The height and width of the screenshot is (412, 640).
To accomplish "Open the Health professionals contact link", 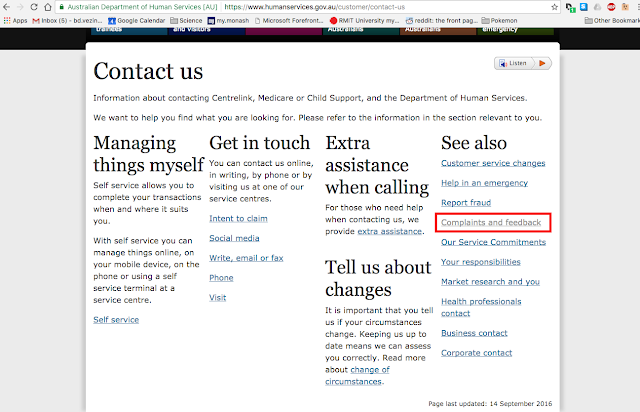I will point(481,307).
